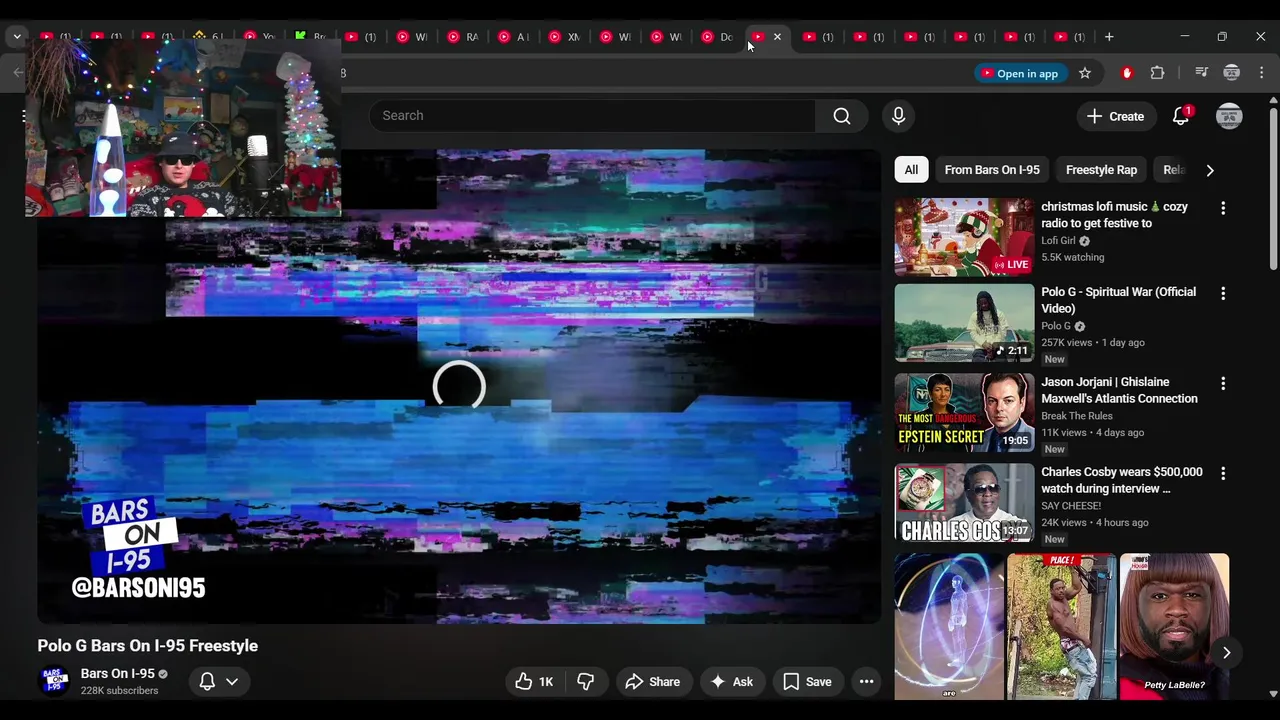Select the Freestyle Rap chip

1101,170
